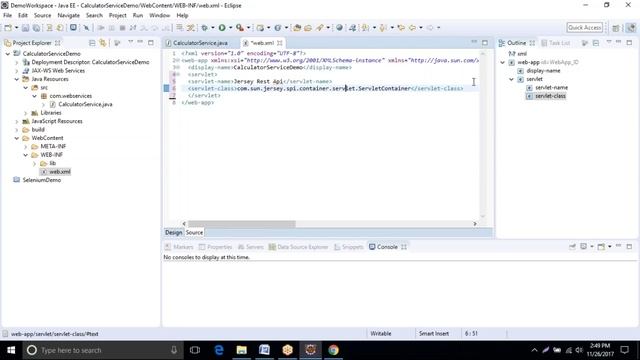Click the Resume debug icon
Viewport: 640px width, 360px height.
[101, 28]
